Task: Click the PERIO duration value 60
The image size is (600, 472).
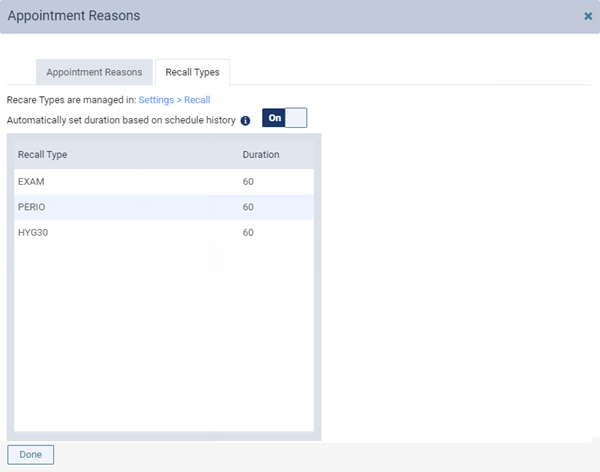Action: pyautogui.click(x=248, y=207)
